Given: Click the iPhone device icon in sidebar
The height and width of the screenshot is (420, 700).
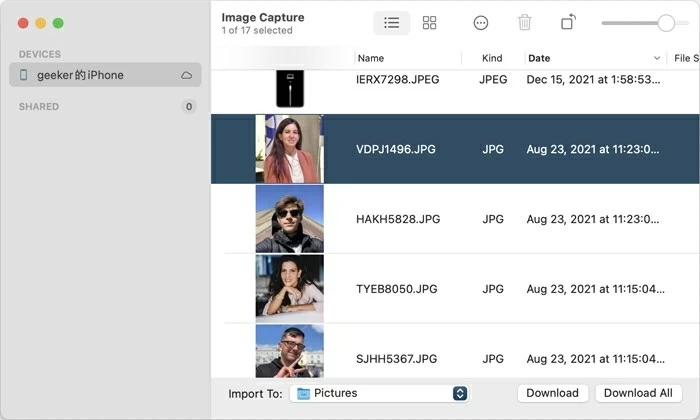Looking at the screenshot, I should point(24,75).
